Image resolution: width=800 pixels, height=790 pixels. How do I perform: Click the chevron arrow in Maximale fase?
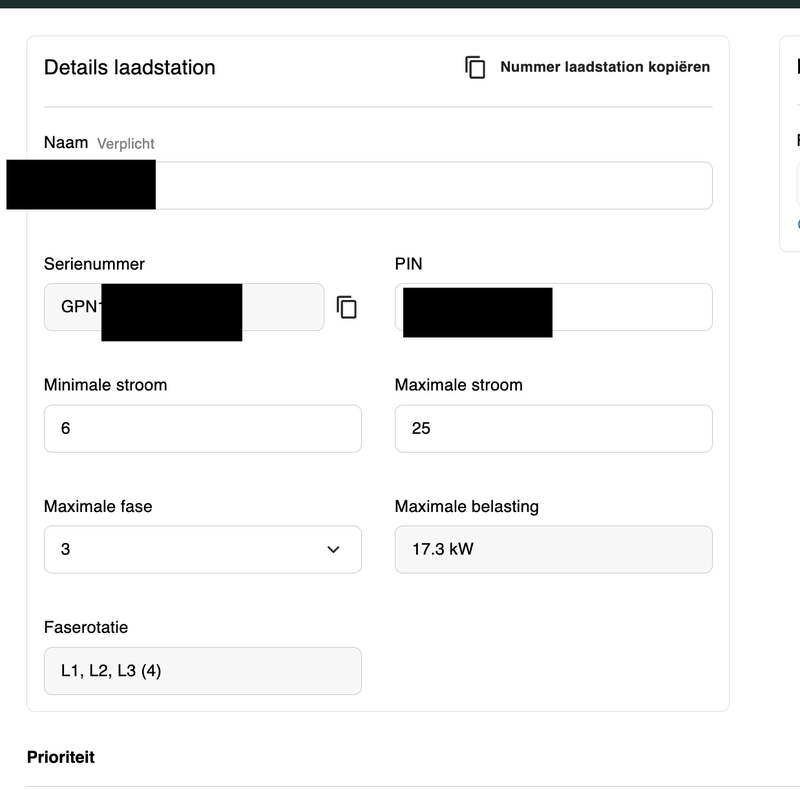click(333, 550)
